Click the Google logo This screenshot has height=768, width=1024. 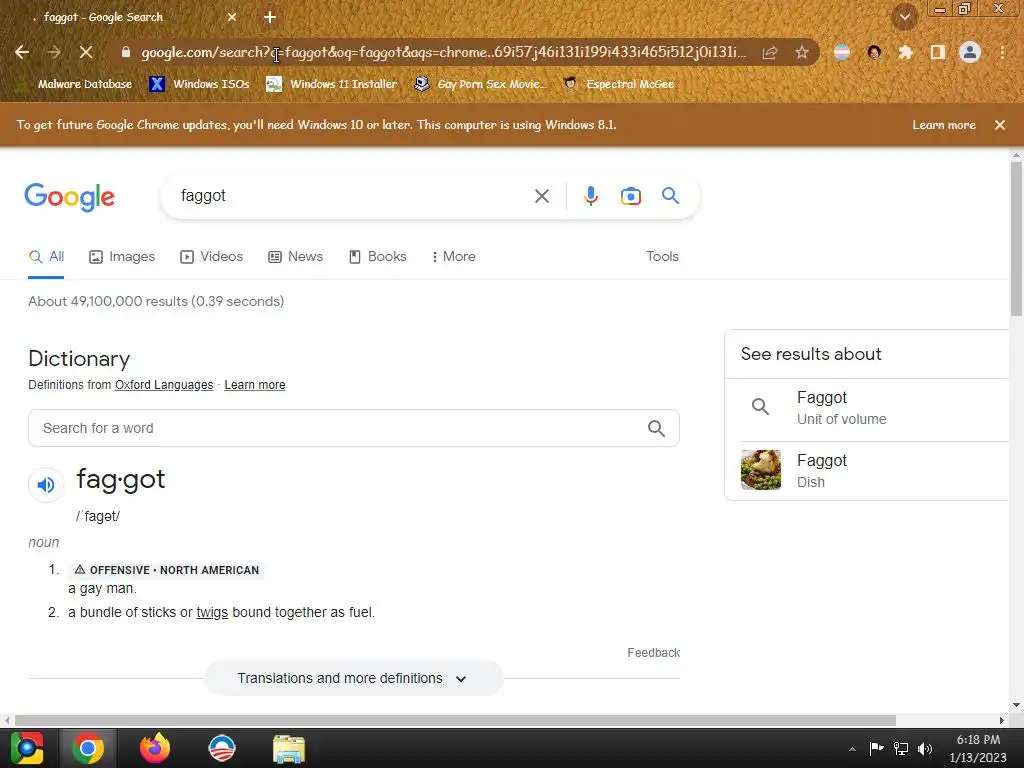click(70, 197)
